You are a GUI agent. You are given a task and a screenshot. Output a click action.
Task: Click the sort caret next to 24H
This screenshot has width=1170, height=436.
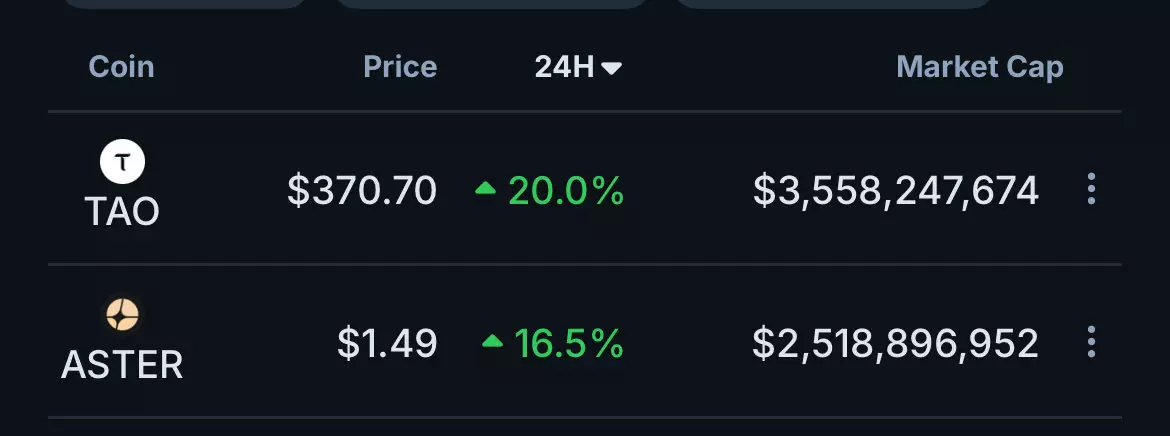pos(612,68)
